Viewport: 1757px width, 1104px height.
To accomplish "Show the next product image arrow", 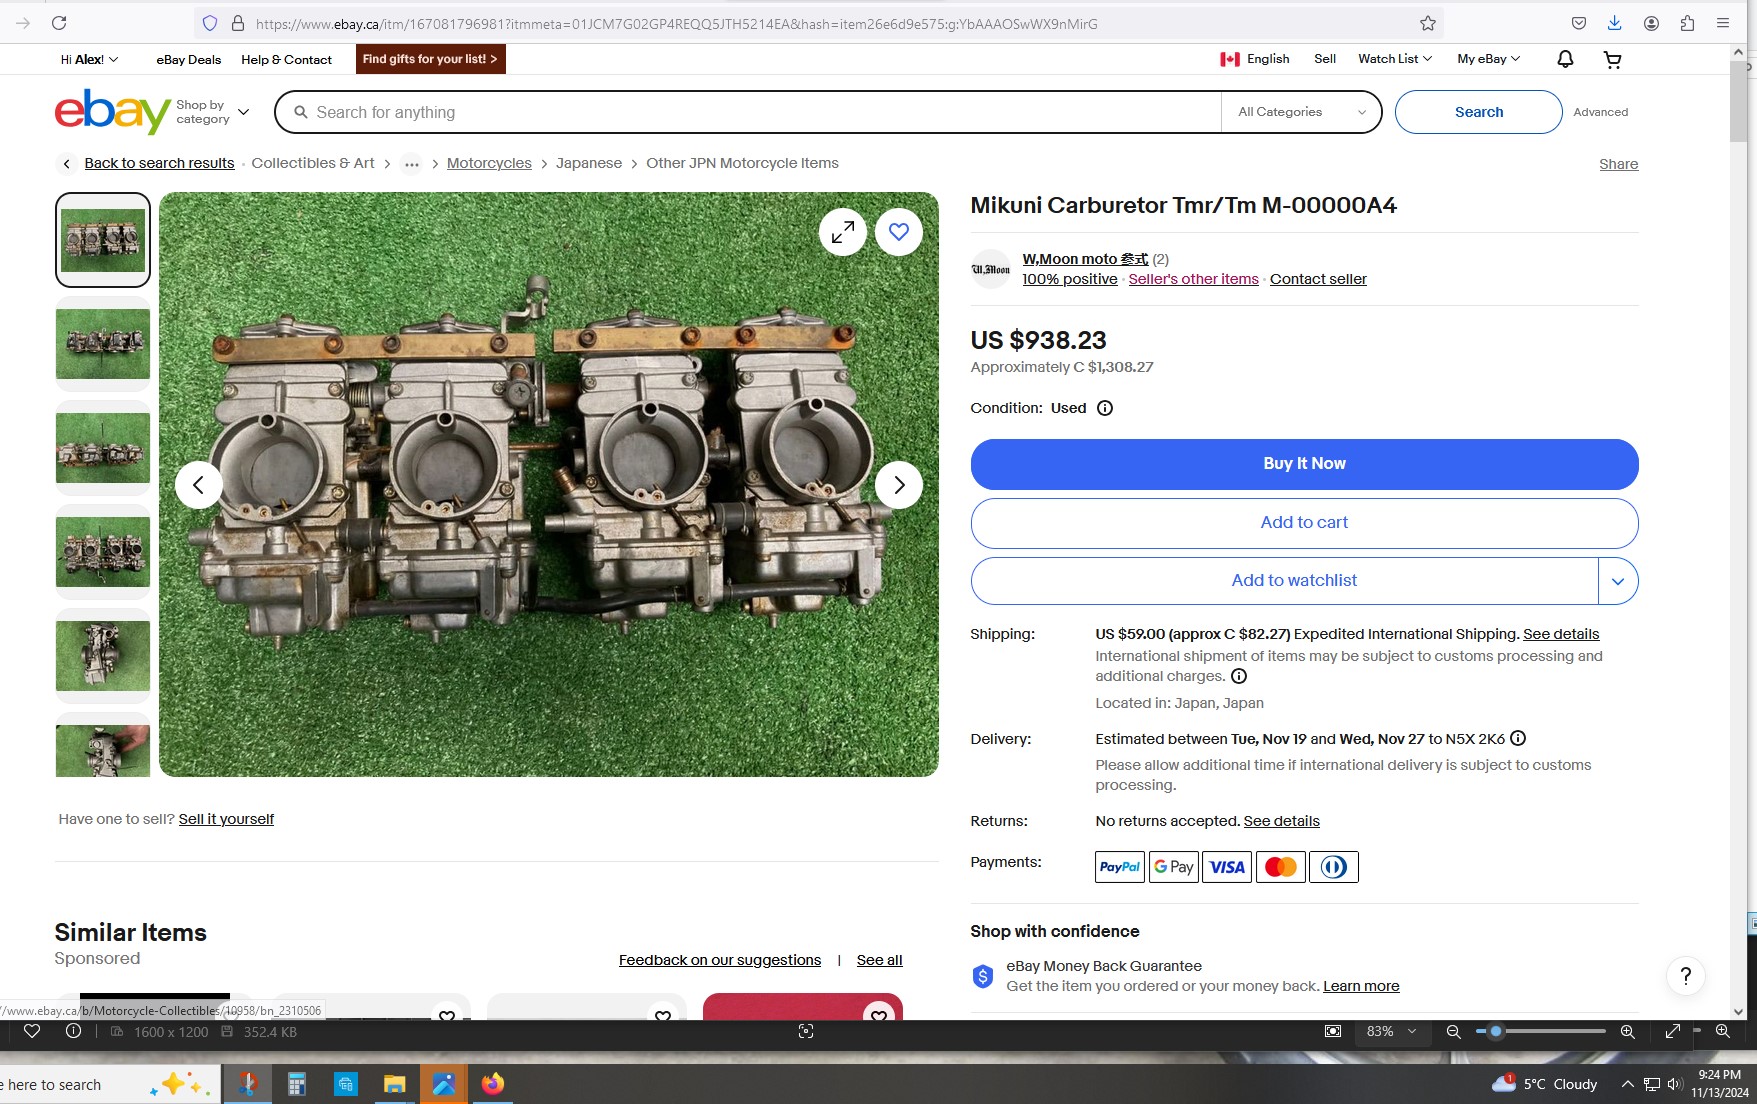I will point(898,485).
